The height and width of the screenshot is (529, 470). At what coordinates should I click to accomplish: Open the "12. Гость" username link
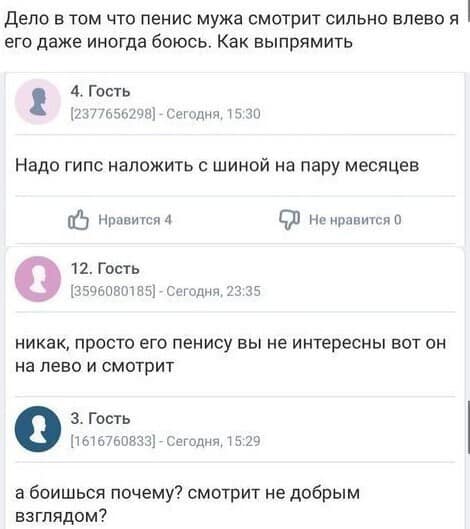point(105,269)
